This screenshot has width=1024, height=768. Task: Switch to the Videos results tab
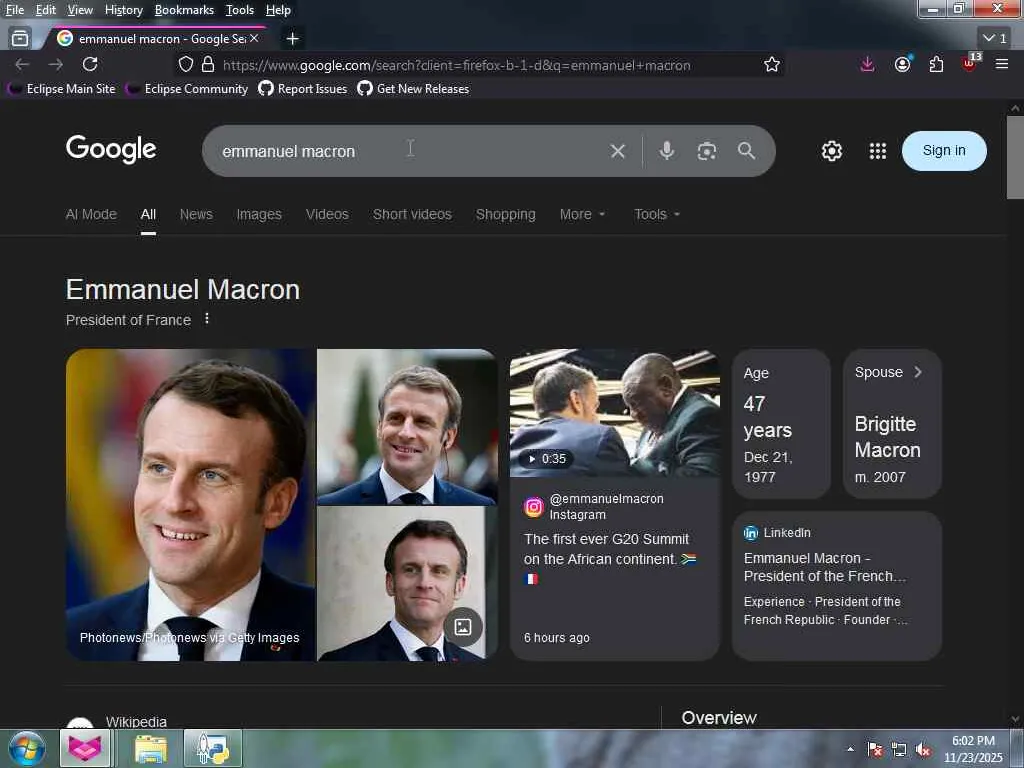[x=327, y=214]
